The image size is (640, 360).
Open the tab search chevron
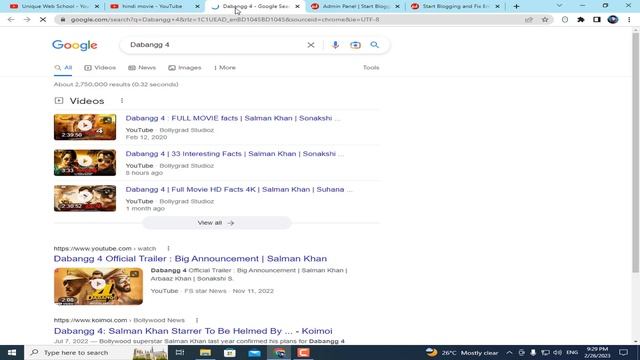559,6
